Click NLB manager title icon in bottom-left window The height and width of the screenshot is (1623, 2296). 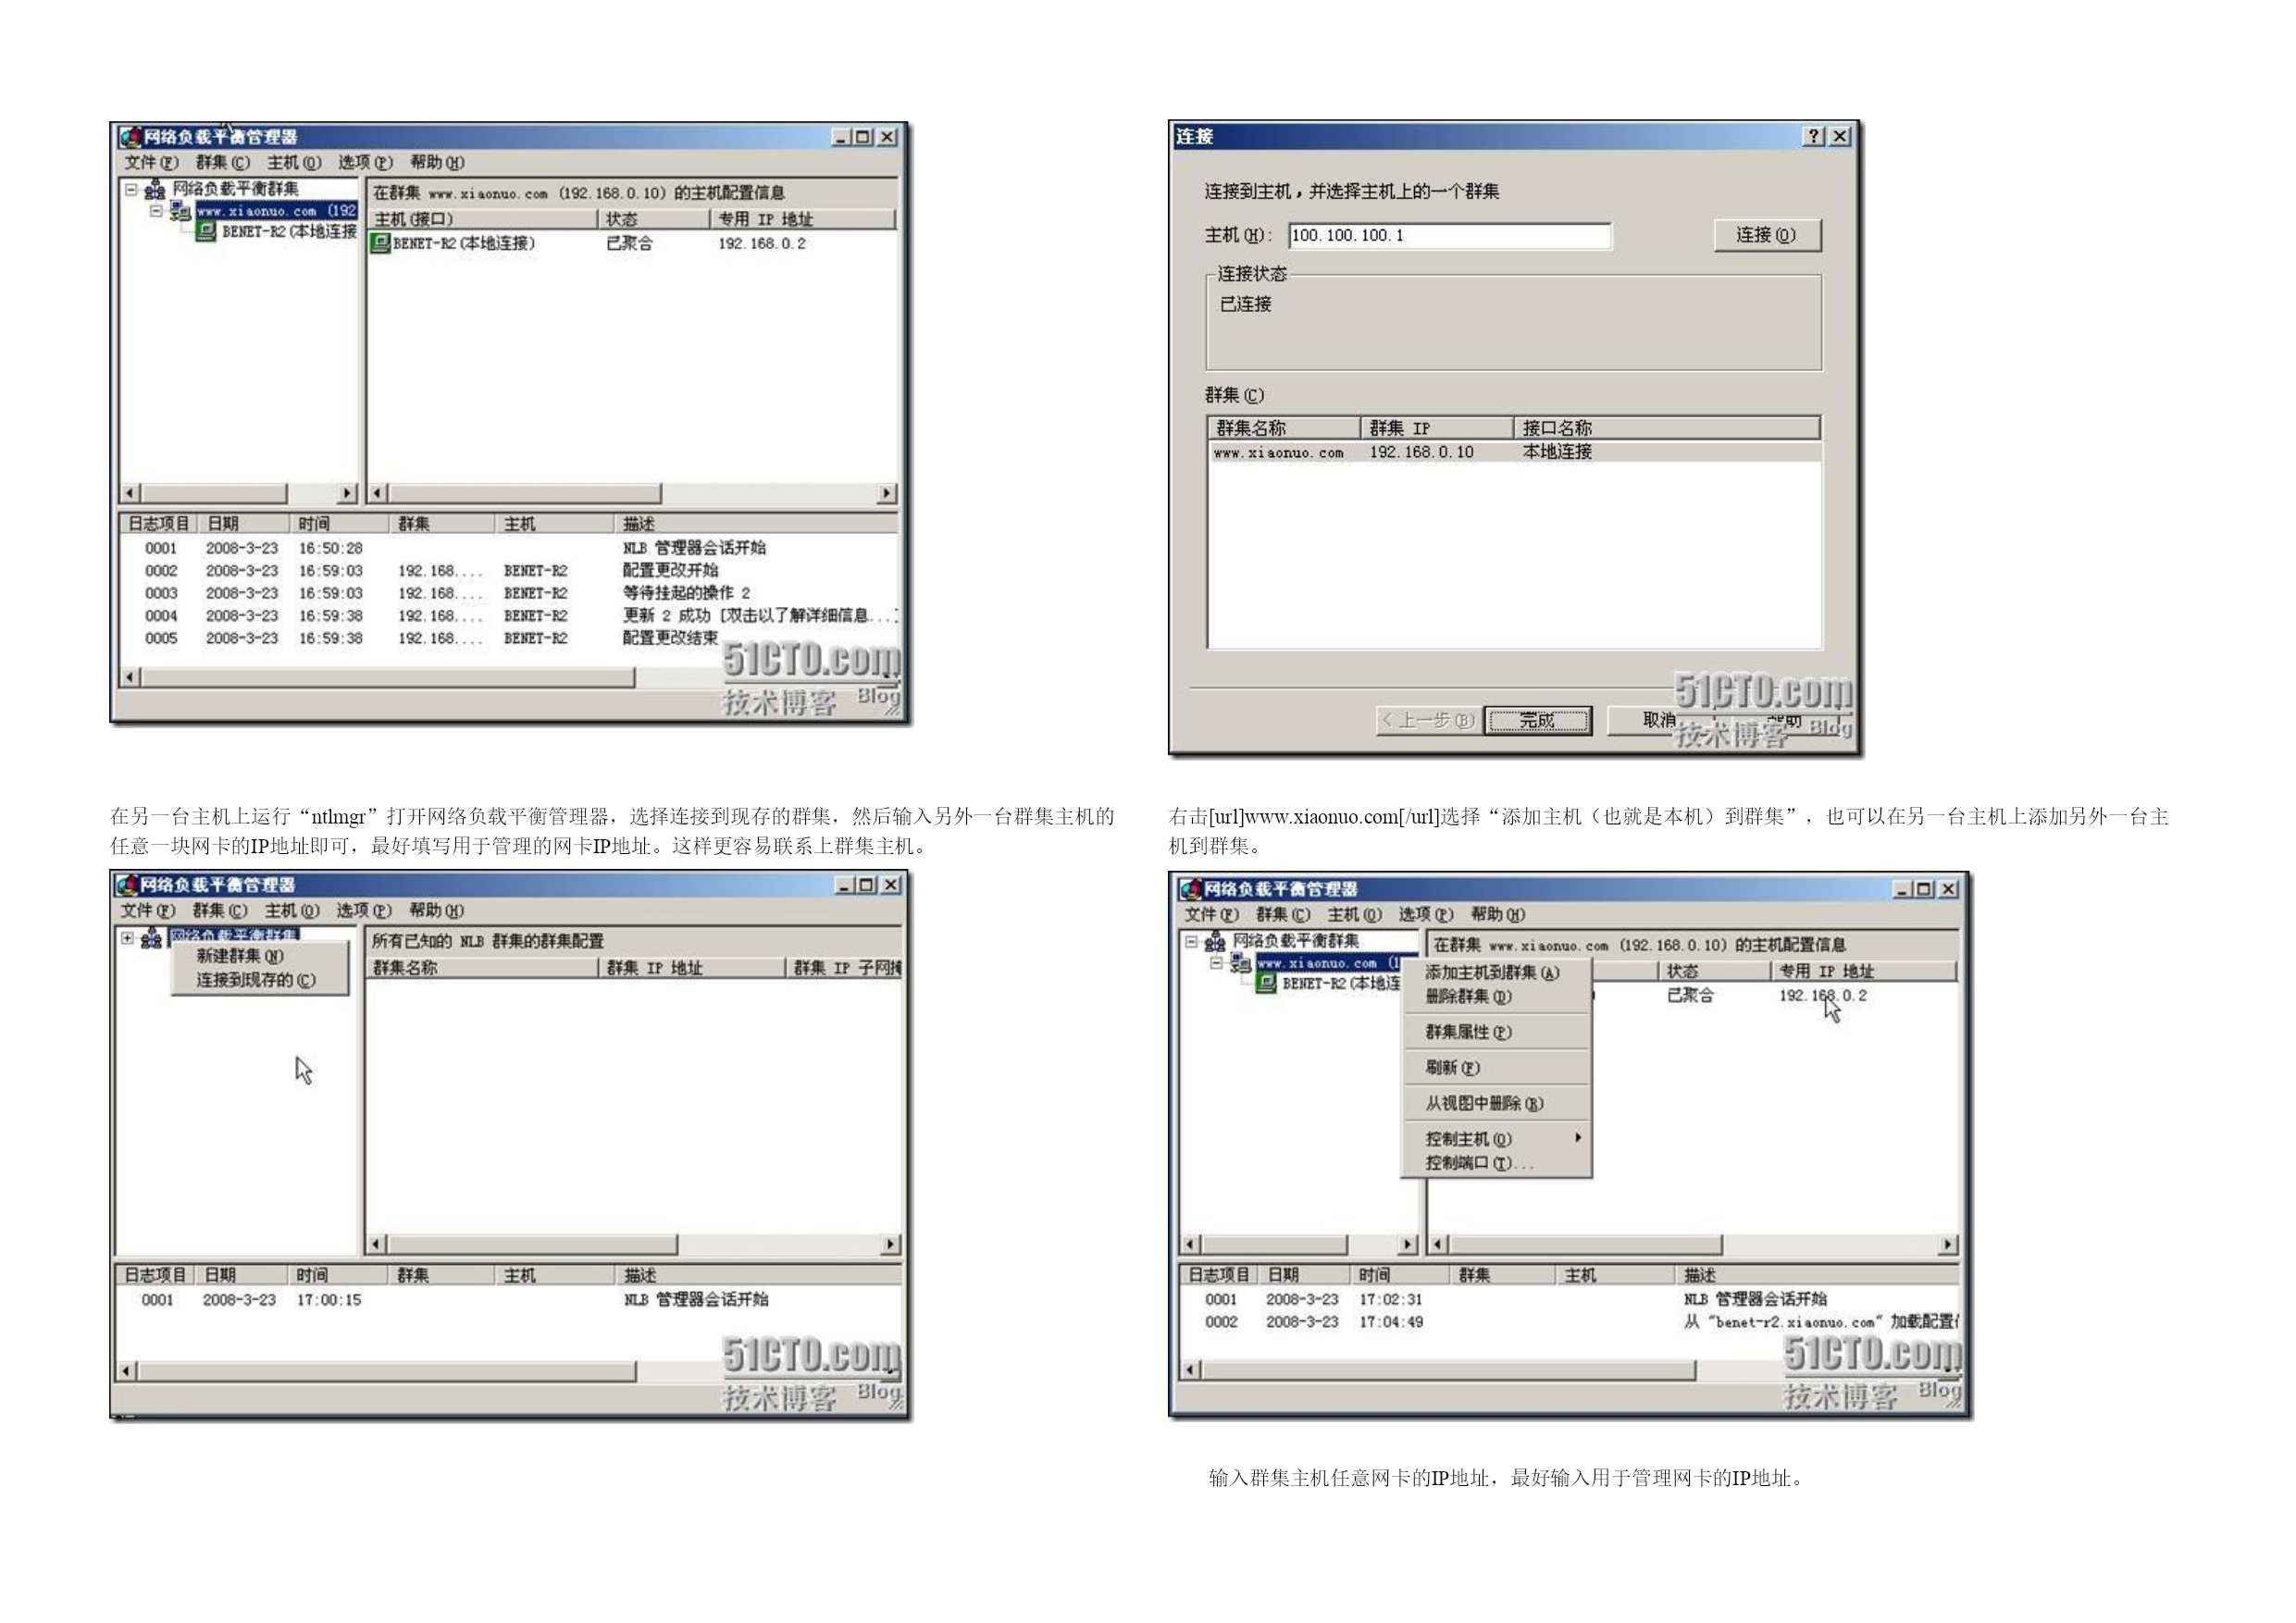127,885
